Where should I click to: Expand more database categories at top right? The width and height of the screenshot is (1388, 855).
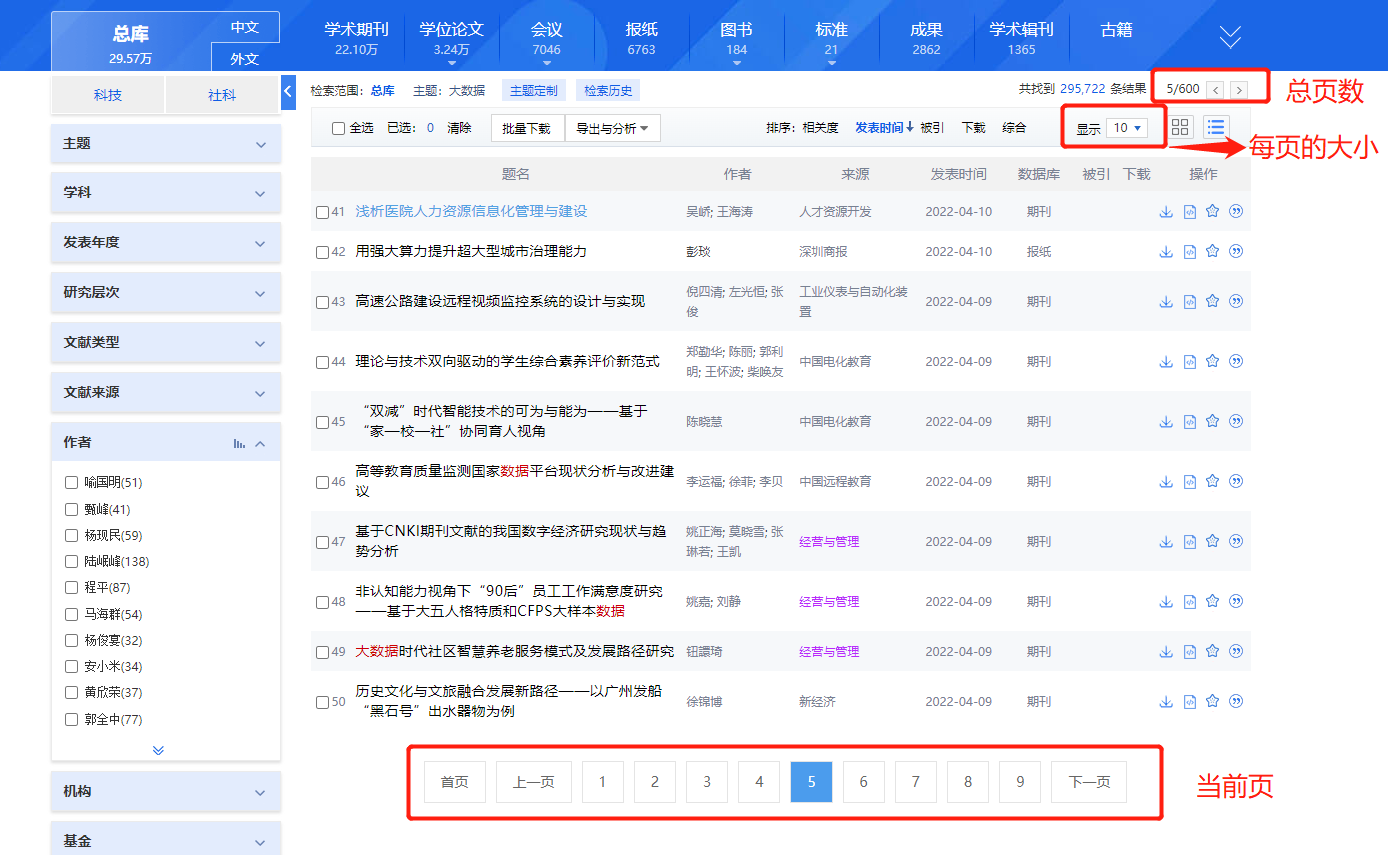pos(1230,37)
